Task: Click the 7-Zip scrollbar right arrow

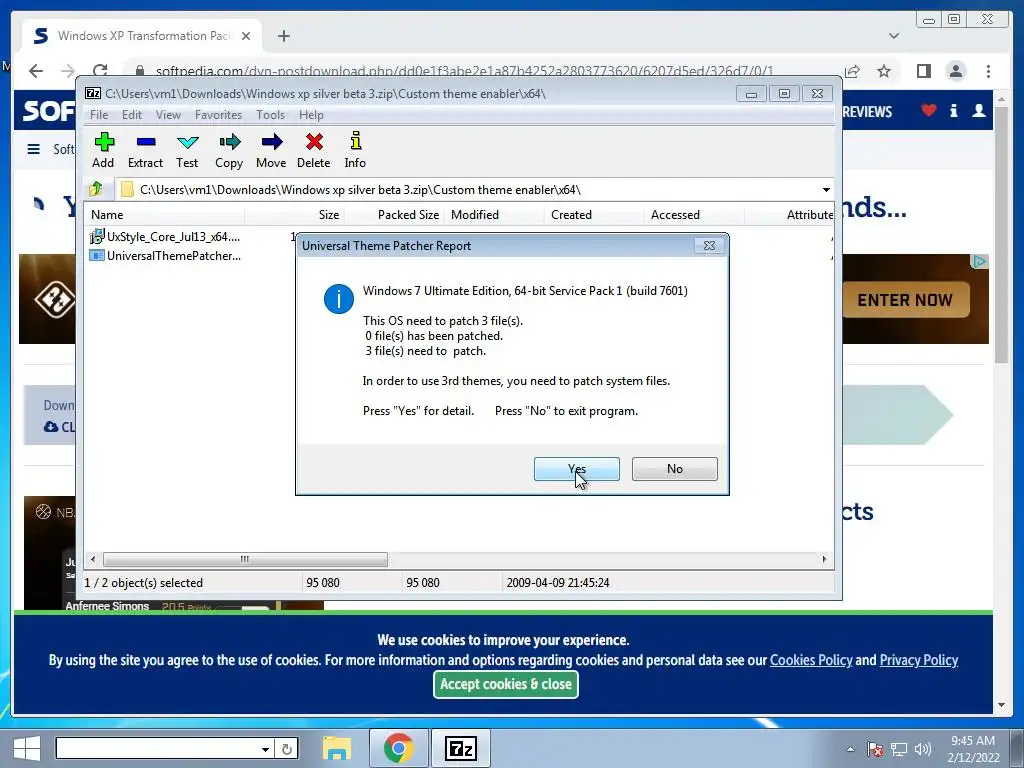Action: [824, 559]
